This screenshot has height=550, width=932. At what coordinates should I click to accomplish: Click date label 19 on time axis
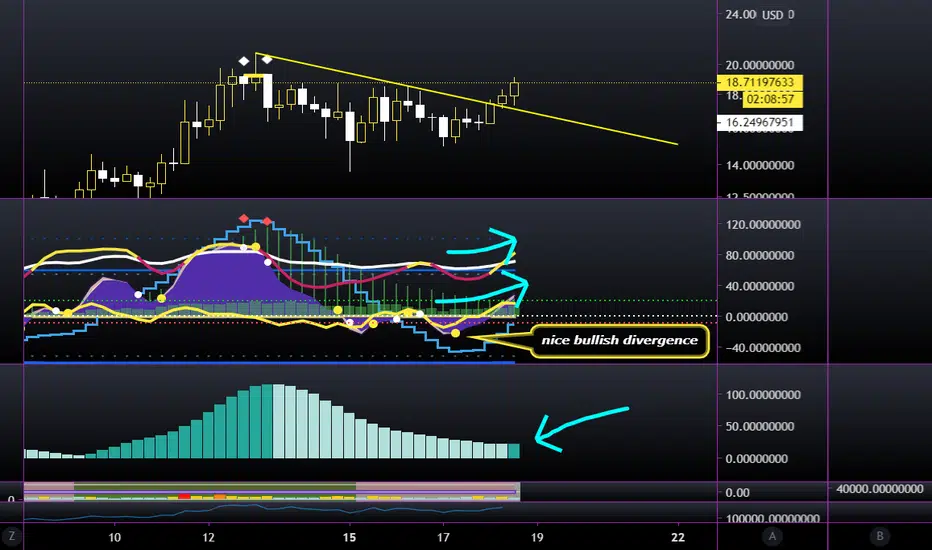tap(537, 538)
